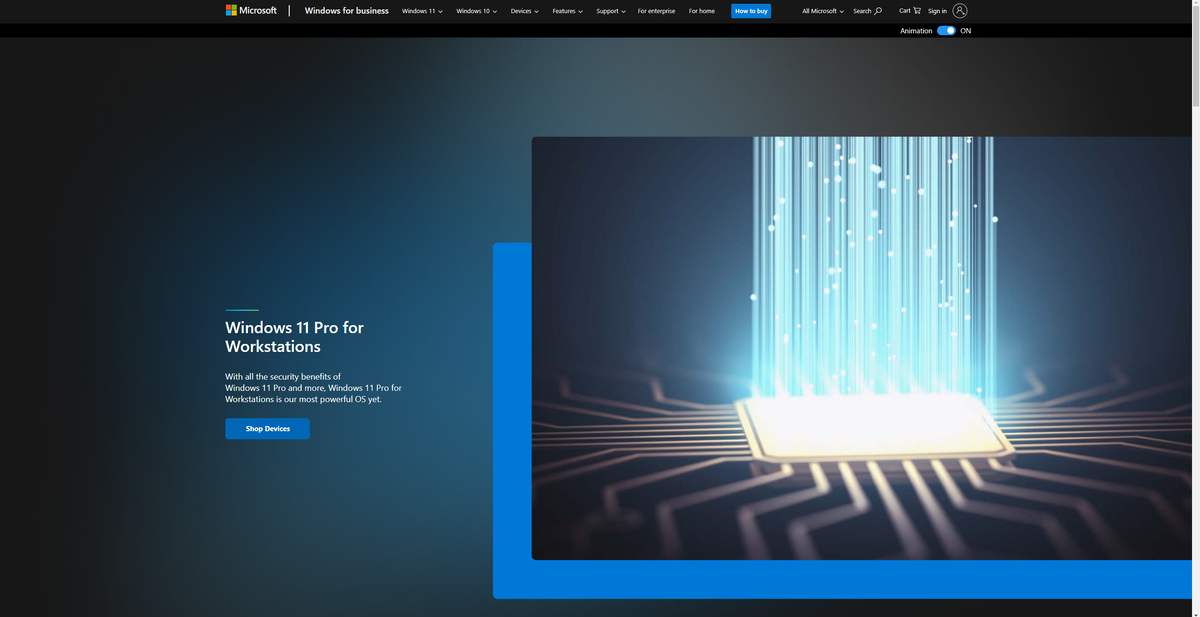
Task: Click the scrollbar down arrow
Action: (1196, 613)
